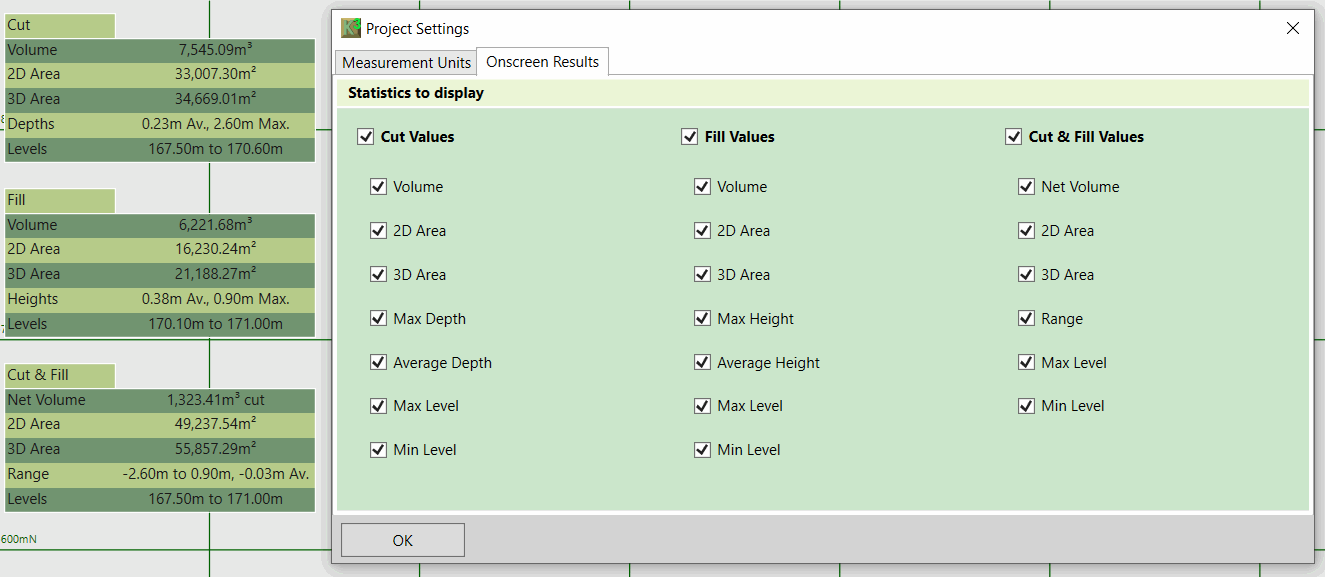Disable Net Volume statistic
Viewport: 1325px width, 577px height.
pyautogui.click(x=1026, y=187)
